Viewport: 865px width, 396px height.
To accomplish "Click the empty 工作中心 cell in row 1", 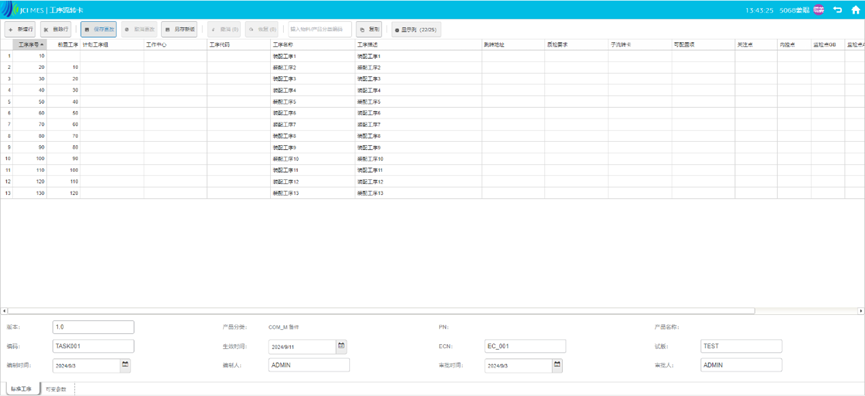I will 175,56.
